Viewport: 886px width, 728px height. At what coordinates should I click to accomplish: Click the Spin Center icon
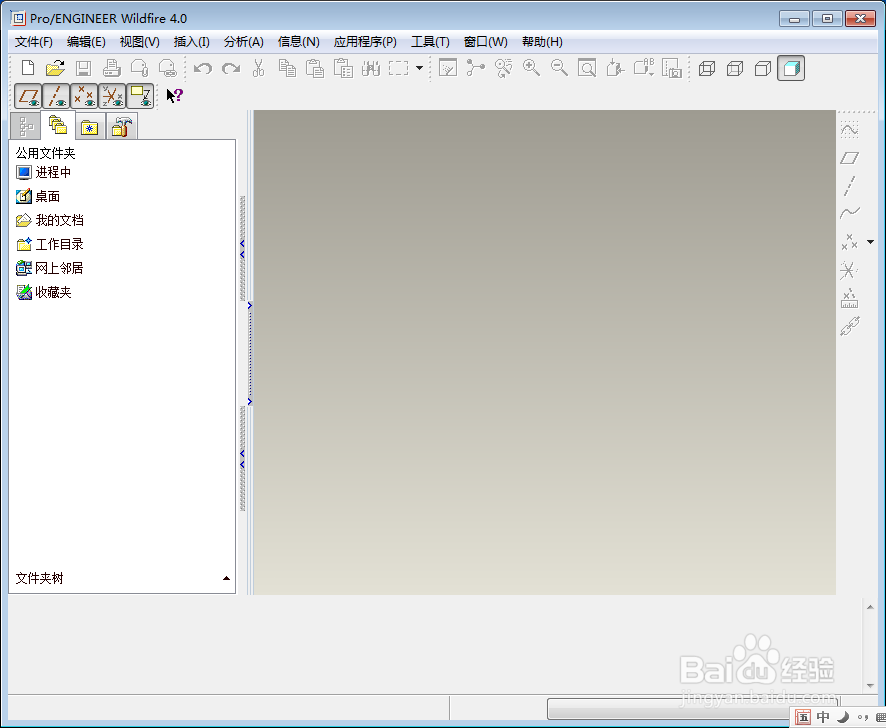point(476,68)
